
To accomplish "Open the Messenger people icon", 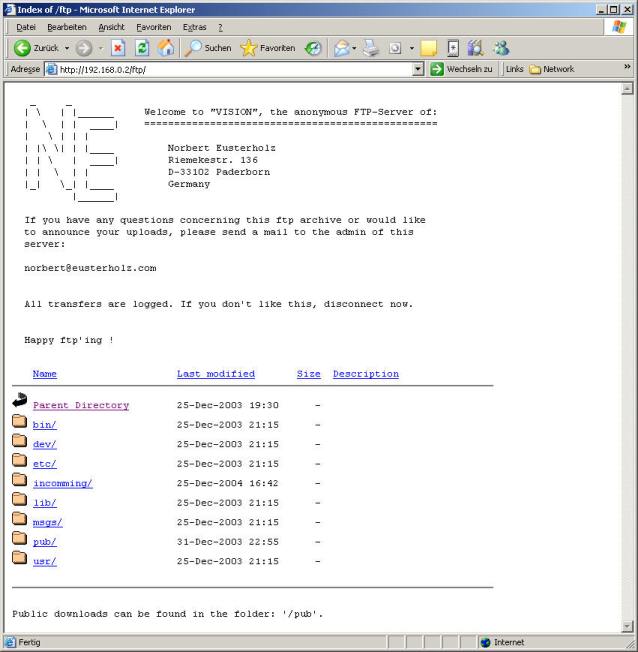I will tap(501, 48).
